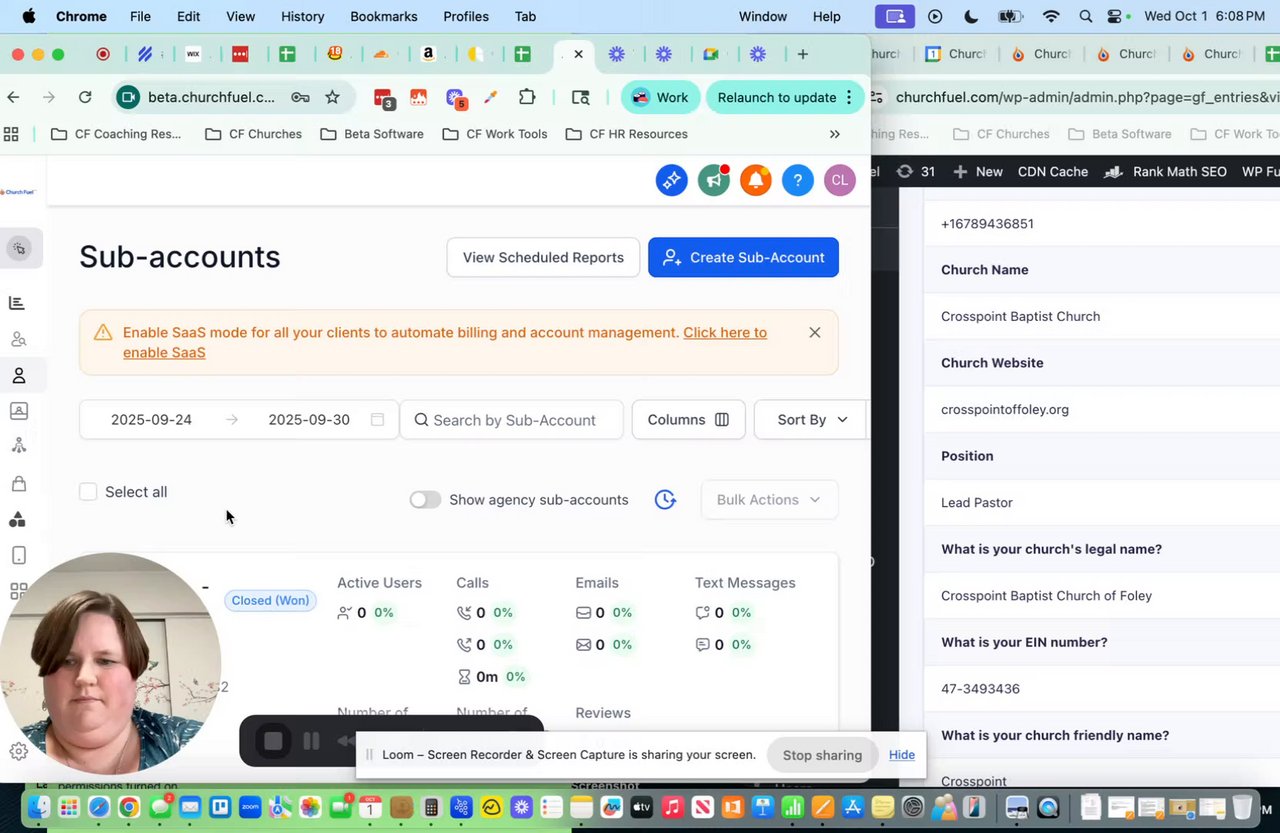Viewport: 1280px width, 833px height.
Task: Reload the page with refresh icon
Action: 85,97
